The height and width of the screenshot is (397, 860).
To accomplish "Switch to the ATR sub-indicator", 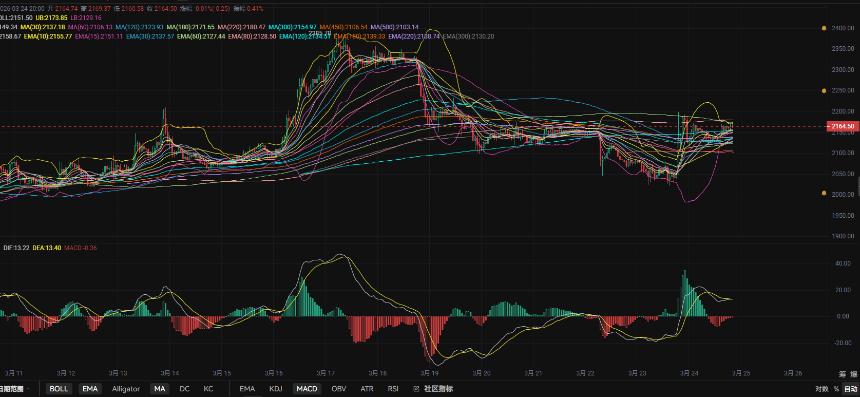I will (367, 389).
